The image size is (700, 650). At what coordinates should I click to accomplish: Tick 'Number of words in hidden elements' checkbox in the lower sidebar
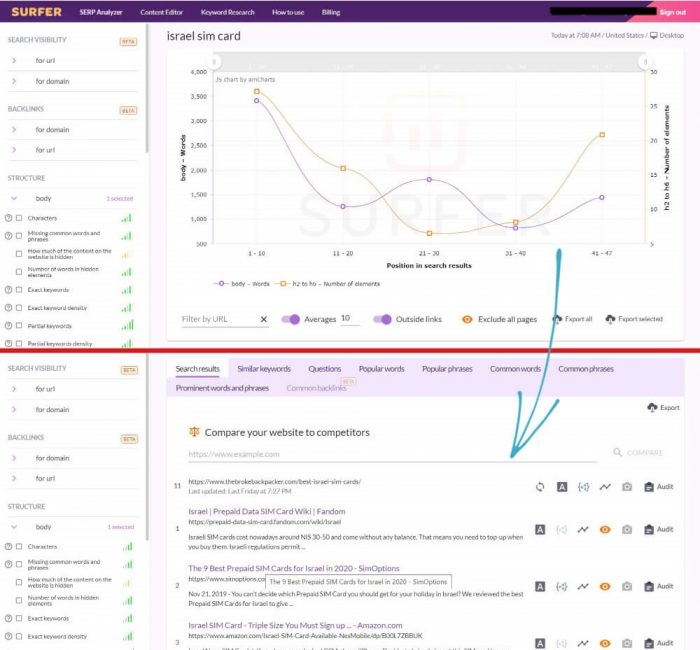pos(19,600)
